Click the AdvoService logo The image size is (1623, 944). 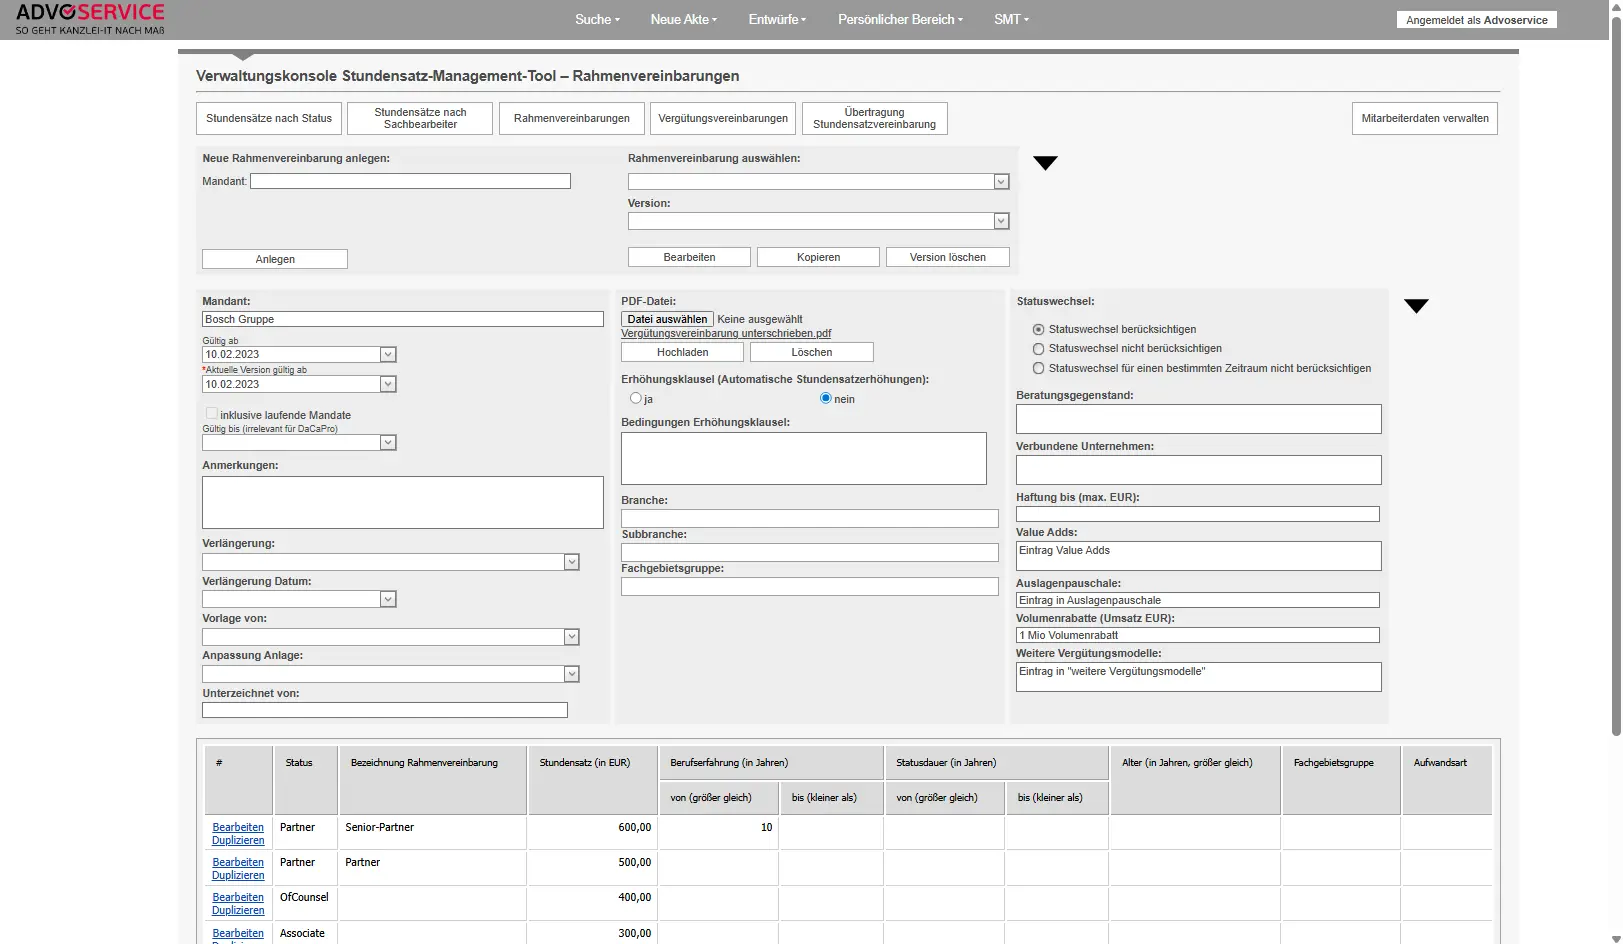90,19
